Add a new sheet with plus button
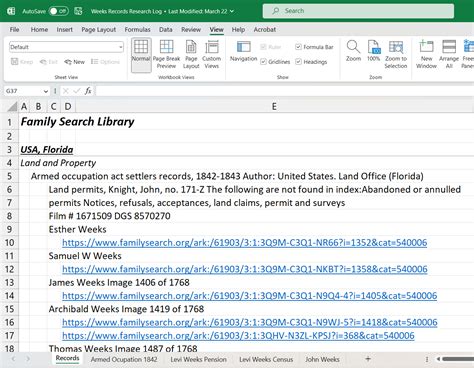Viewport: 474px width, 368px height. pyautogui.click(x=368, y=359)
